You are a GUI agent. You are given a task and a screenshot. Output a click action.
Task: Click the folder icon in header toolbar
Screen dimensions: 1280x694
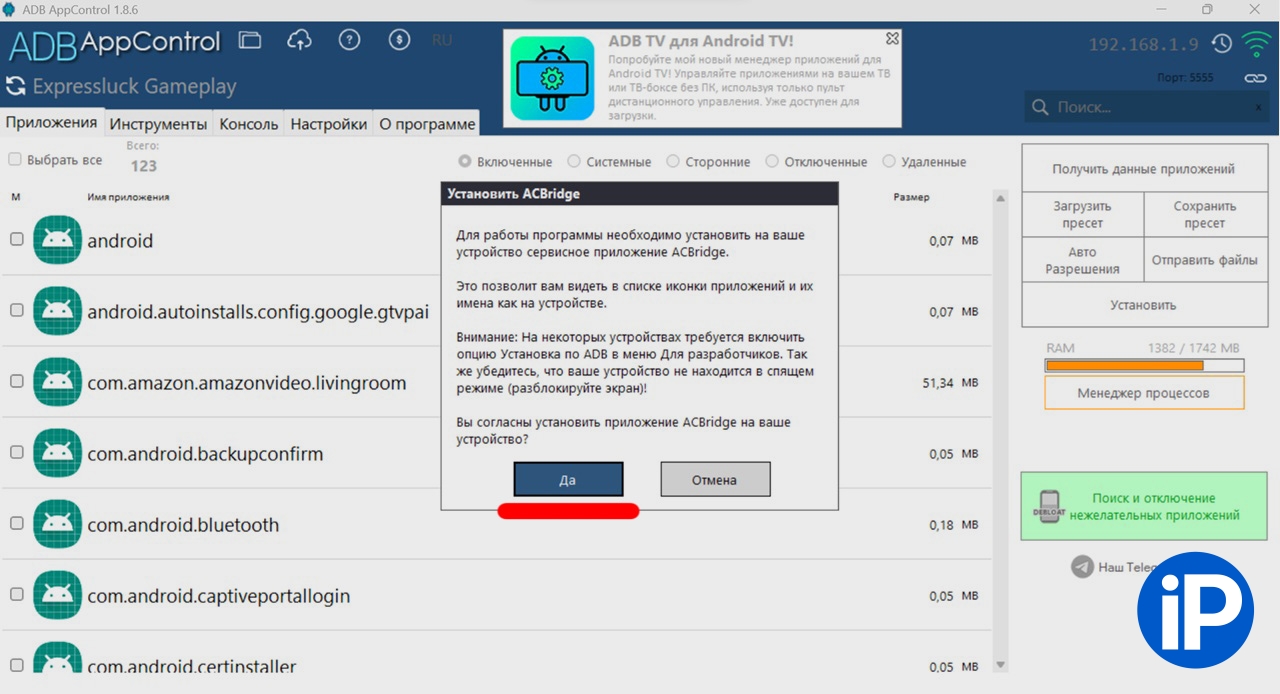tap(249, 41)
